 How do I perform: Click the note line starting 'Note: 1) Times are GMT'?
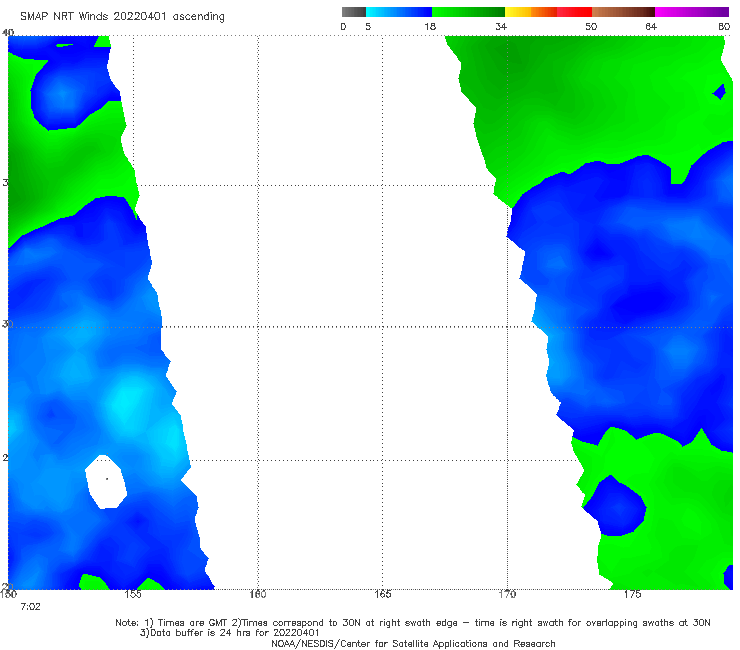pyautogui.click(x=413, y=623)
